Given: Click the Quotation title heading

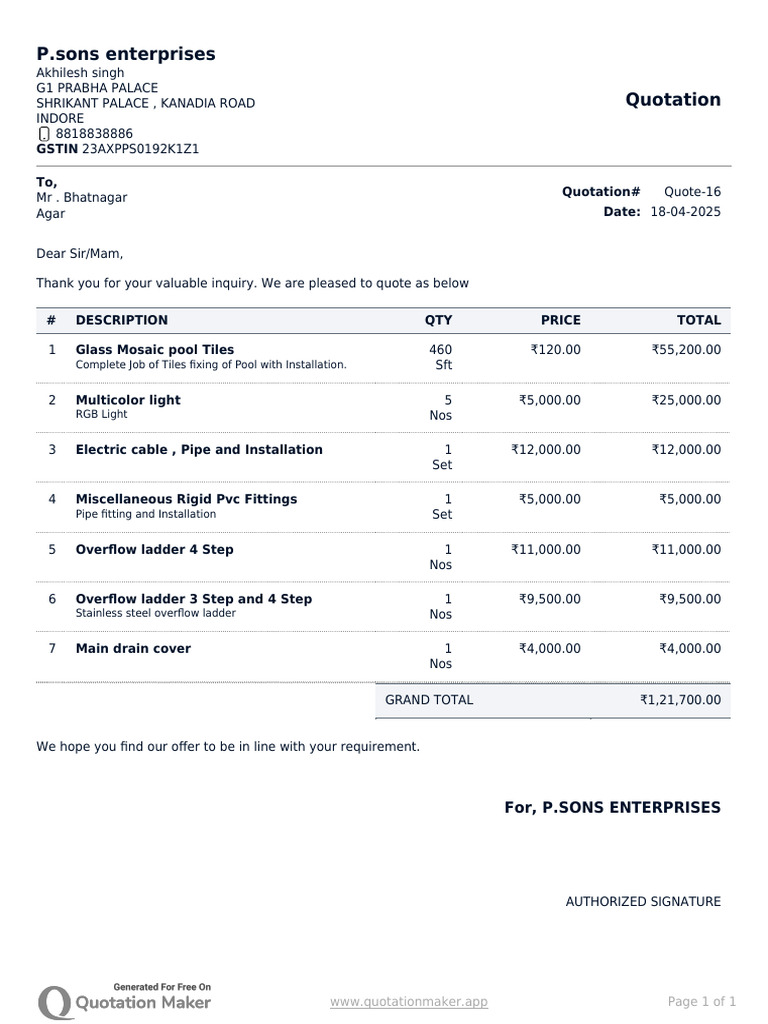Looking at the screenshot, I should [673, 99].
